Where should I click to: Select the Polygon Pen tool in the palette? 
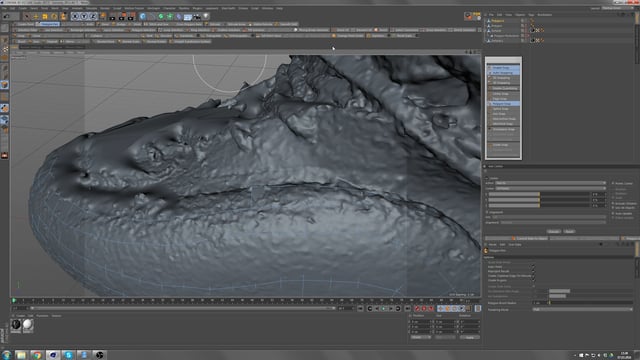pos(49,24)
